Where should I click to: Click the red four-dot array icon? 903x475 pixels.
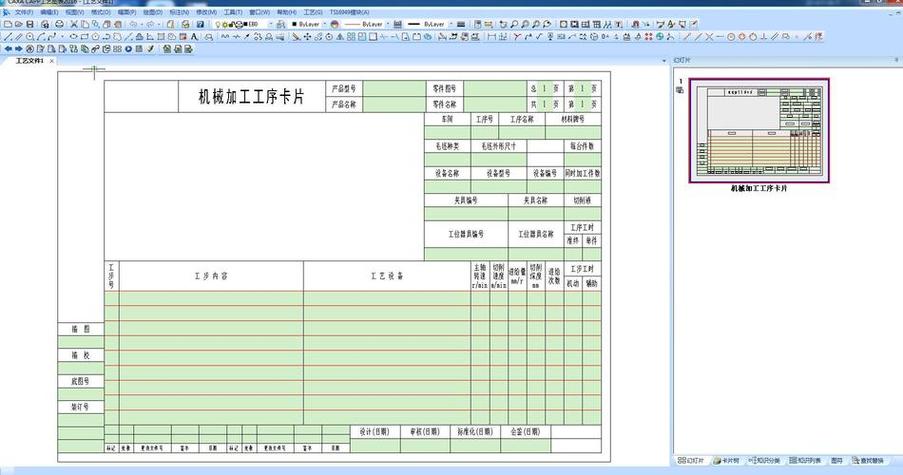click(x=648, y=36)
